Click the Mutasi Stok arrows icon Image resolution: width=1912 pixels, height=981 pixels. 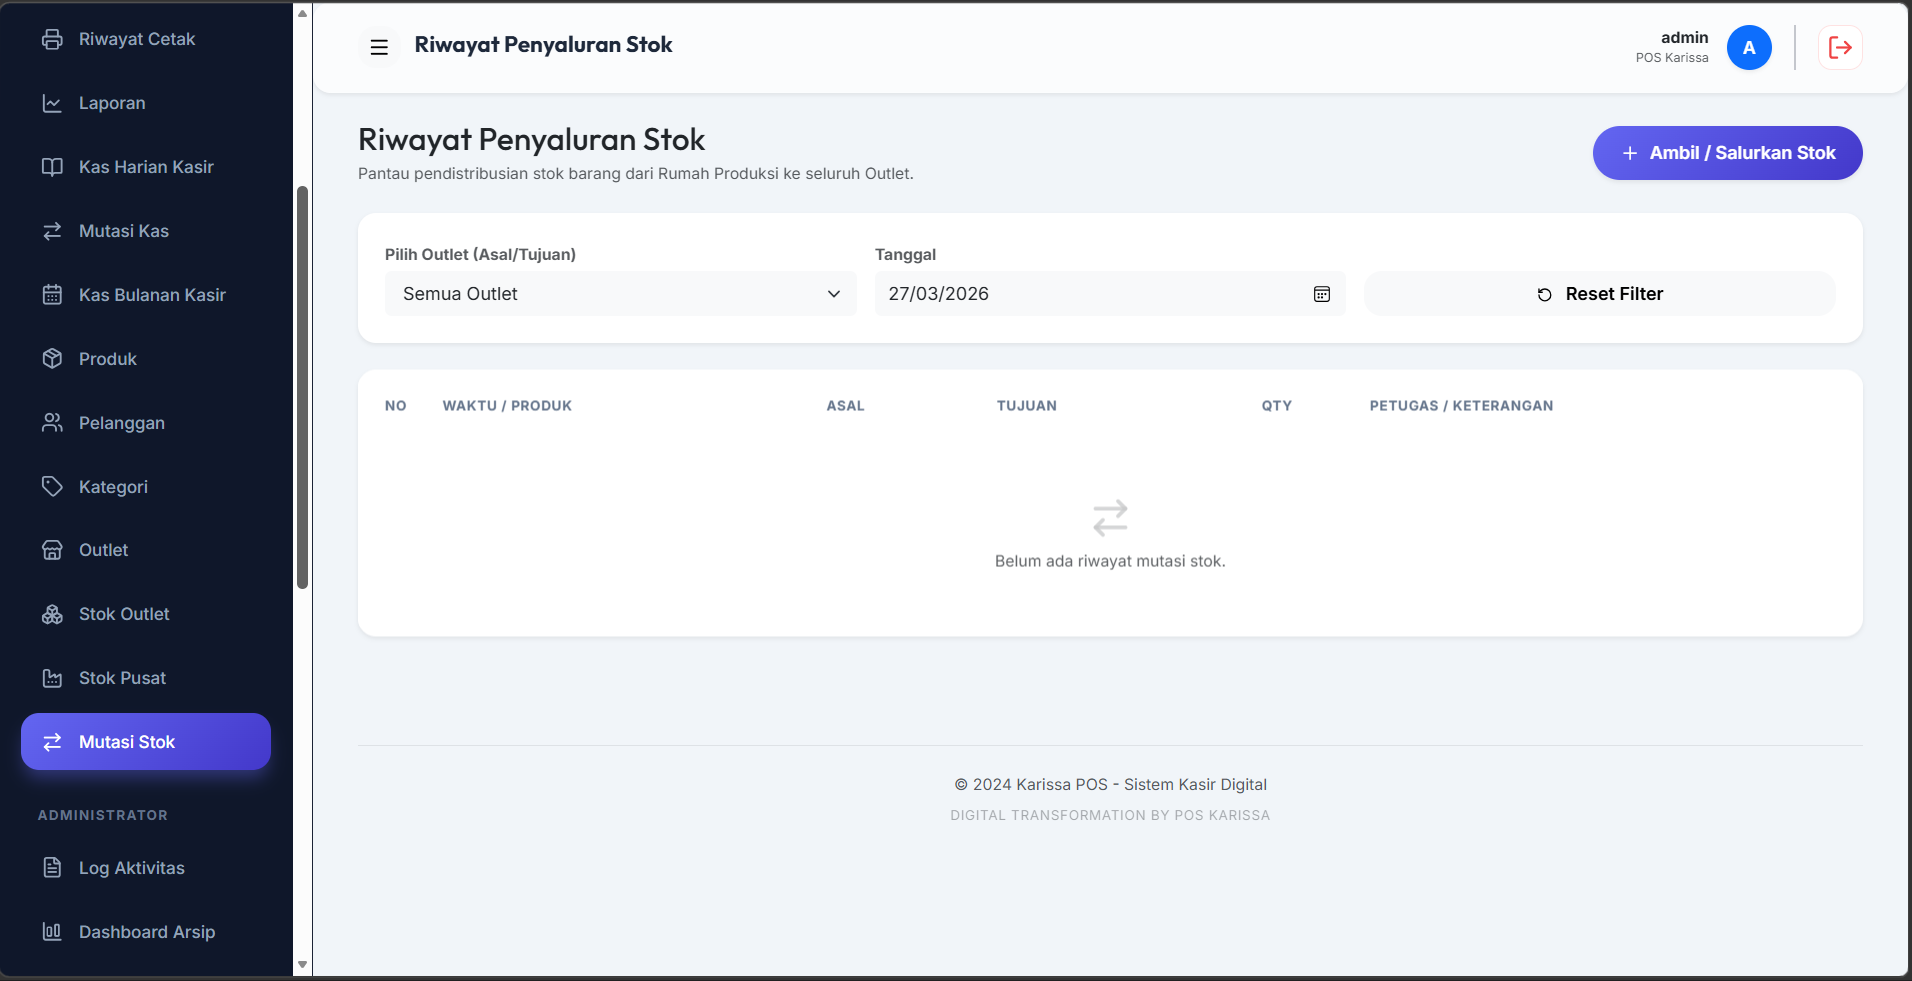pos(52,742)
